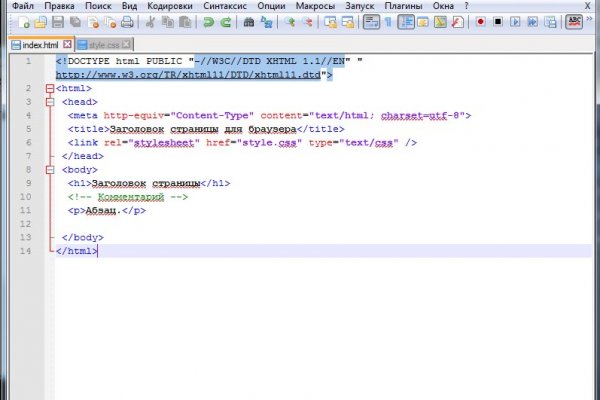Viewport: 600px width, 400px height.
Task: Close the index.html tab
Action: (66, 45)
